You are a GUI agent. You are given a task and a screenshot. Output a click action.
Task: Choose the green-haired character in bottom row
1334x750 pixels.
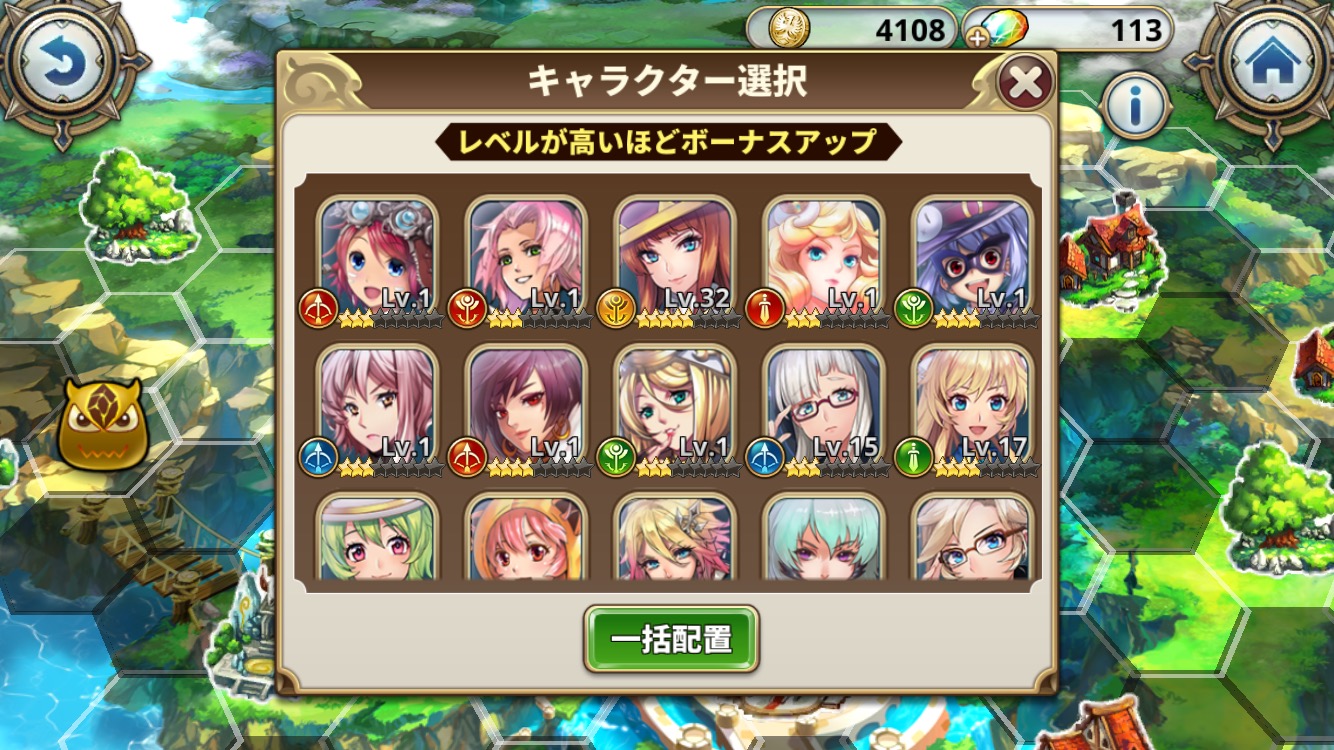pyautogui.click(x=377, y=537)
